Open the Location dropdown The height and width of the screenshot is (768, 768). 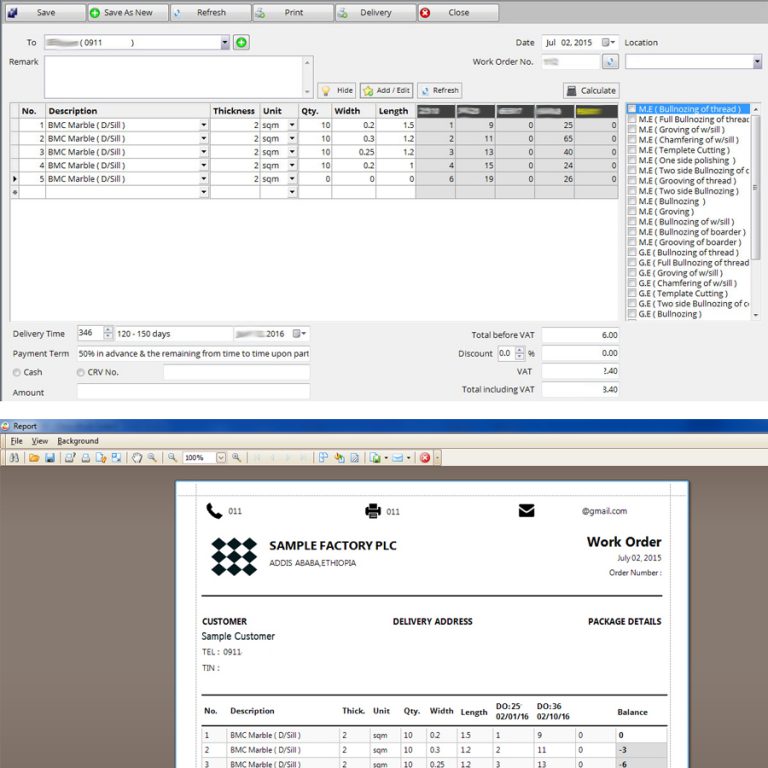tap(757, 62)
